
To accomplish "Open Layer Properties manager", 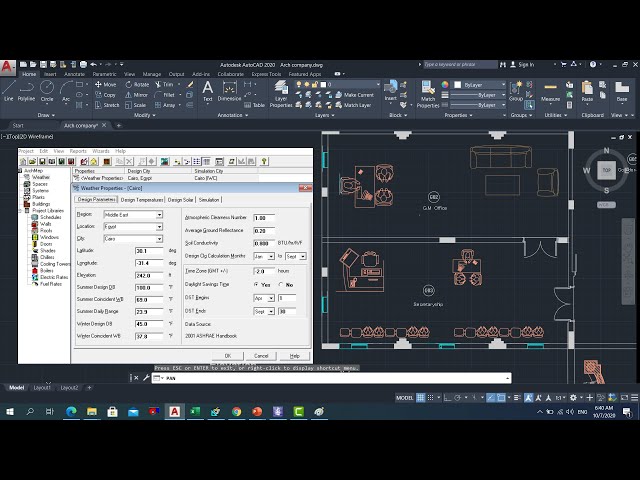I will 281,94.
